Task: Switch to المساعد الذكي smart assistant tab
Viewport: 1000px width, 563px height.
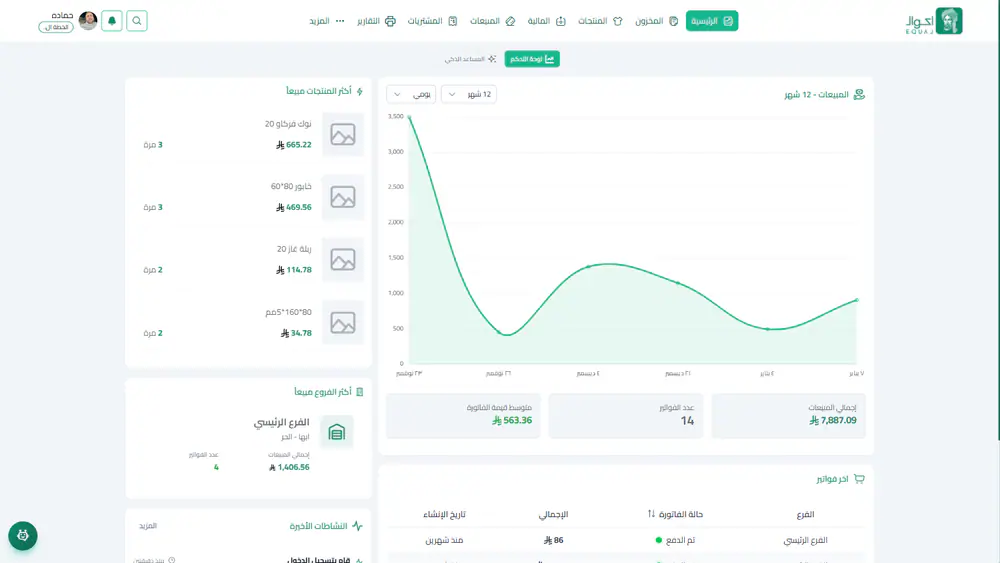Action: pyautogui.click(x=470, y=59)
